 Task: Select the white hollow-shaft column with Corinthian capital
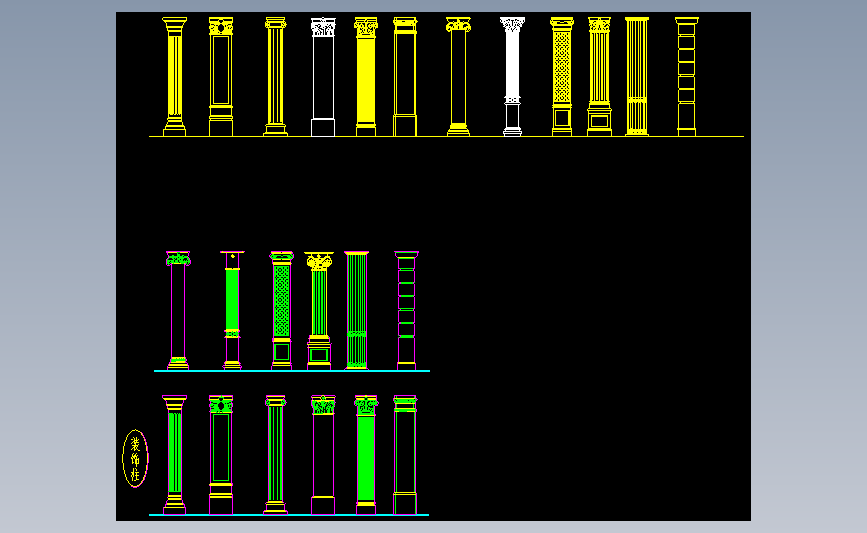coord(323,77)
